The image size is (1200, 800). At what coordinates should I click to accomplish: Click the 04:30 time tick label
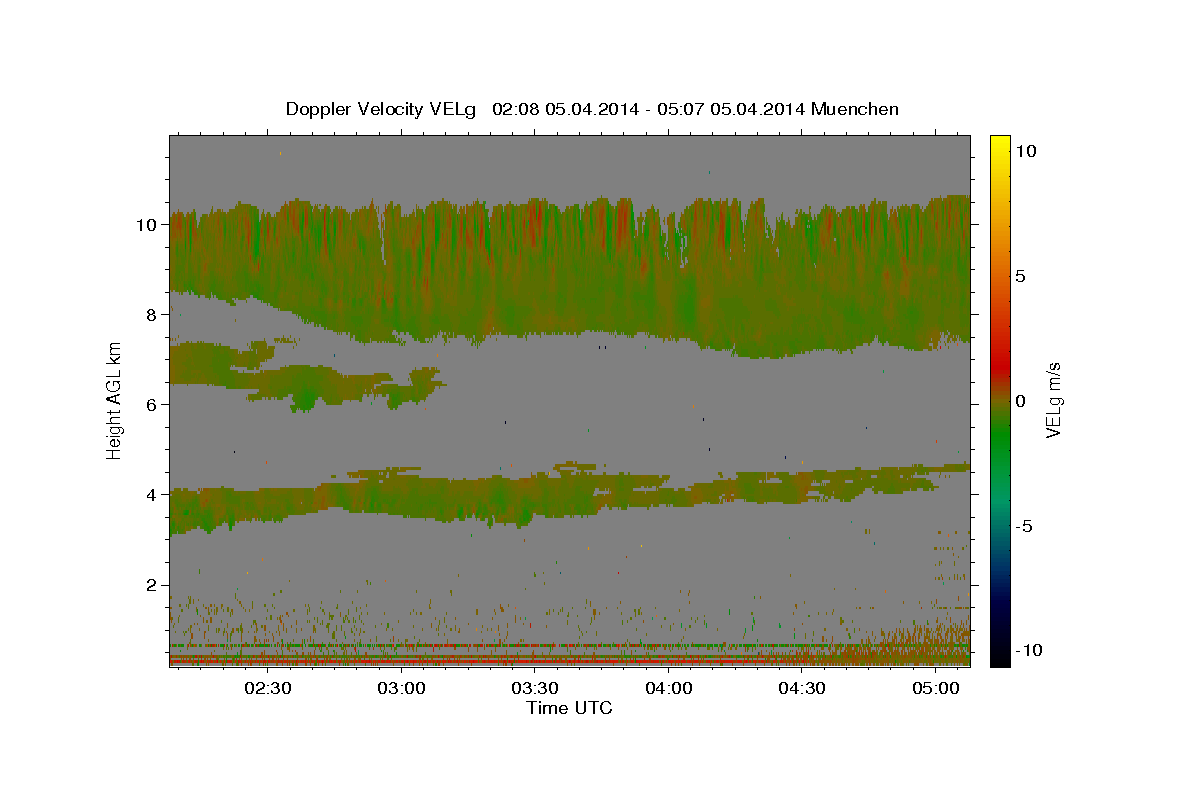tap(802, 688)
